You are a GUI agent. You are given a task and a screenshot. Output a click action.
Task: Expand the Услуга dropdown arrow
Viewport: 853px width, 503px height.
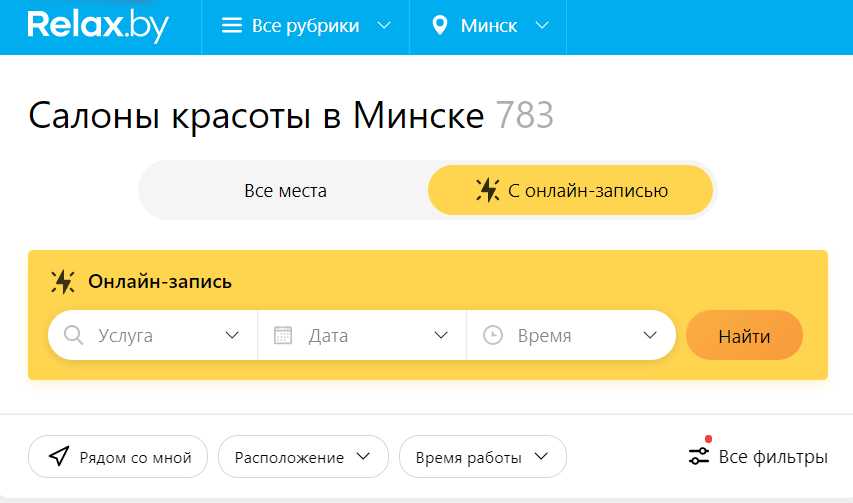232,335
